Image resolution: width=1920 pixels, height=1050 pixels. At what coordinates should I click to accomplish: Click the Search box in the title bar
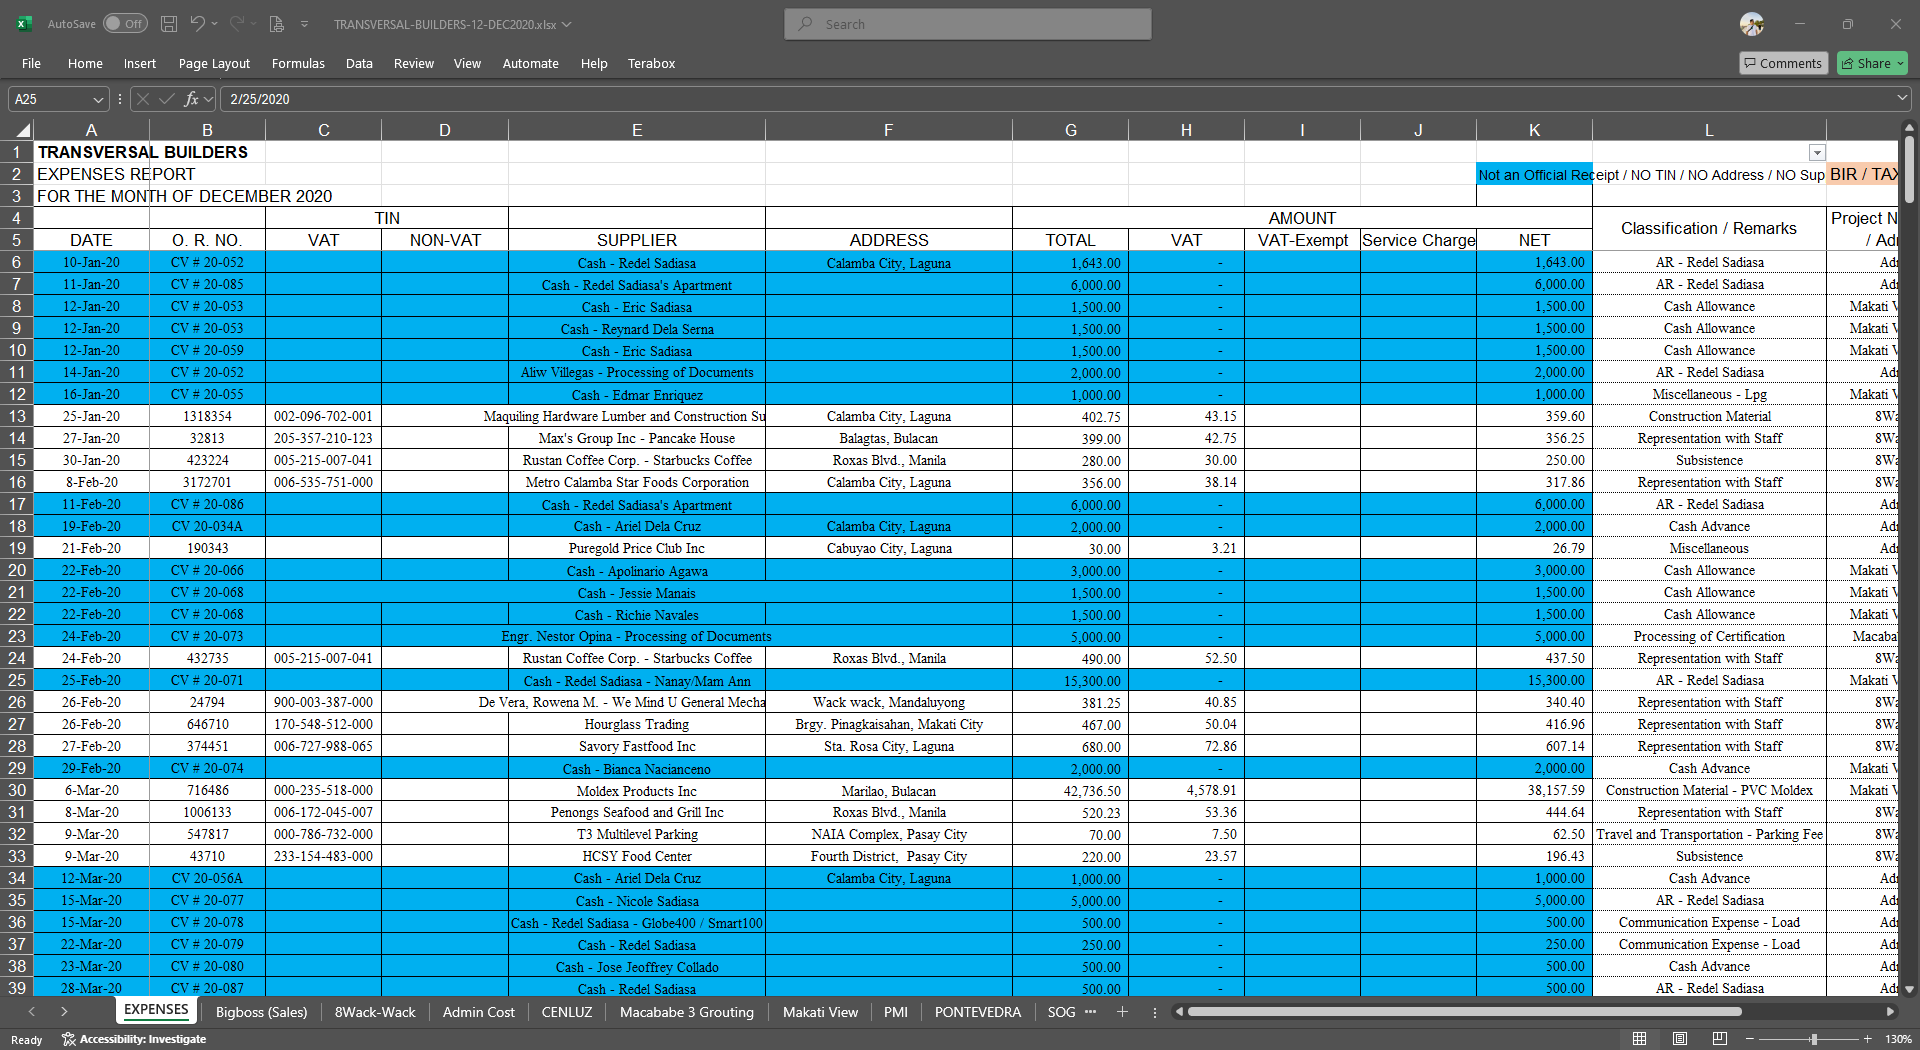pyautogui.click(x=968, y=24)
